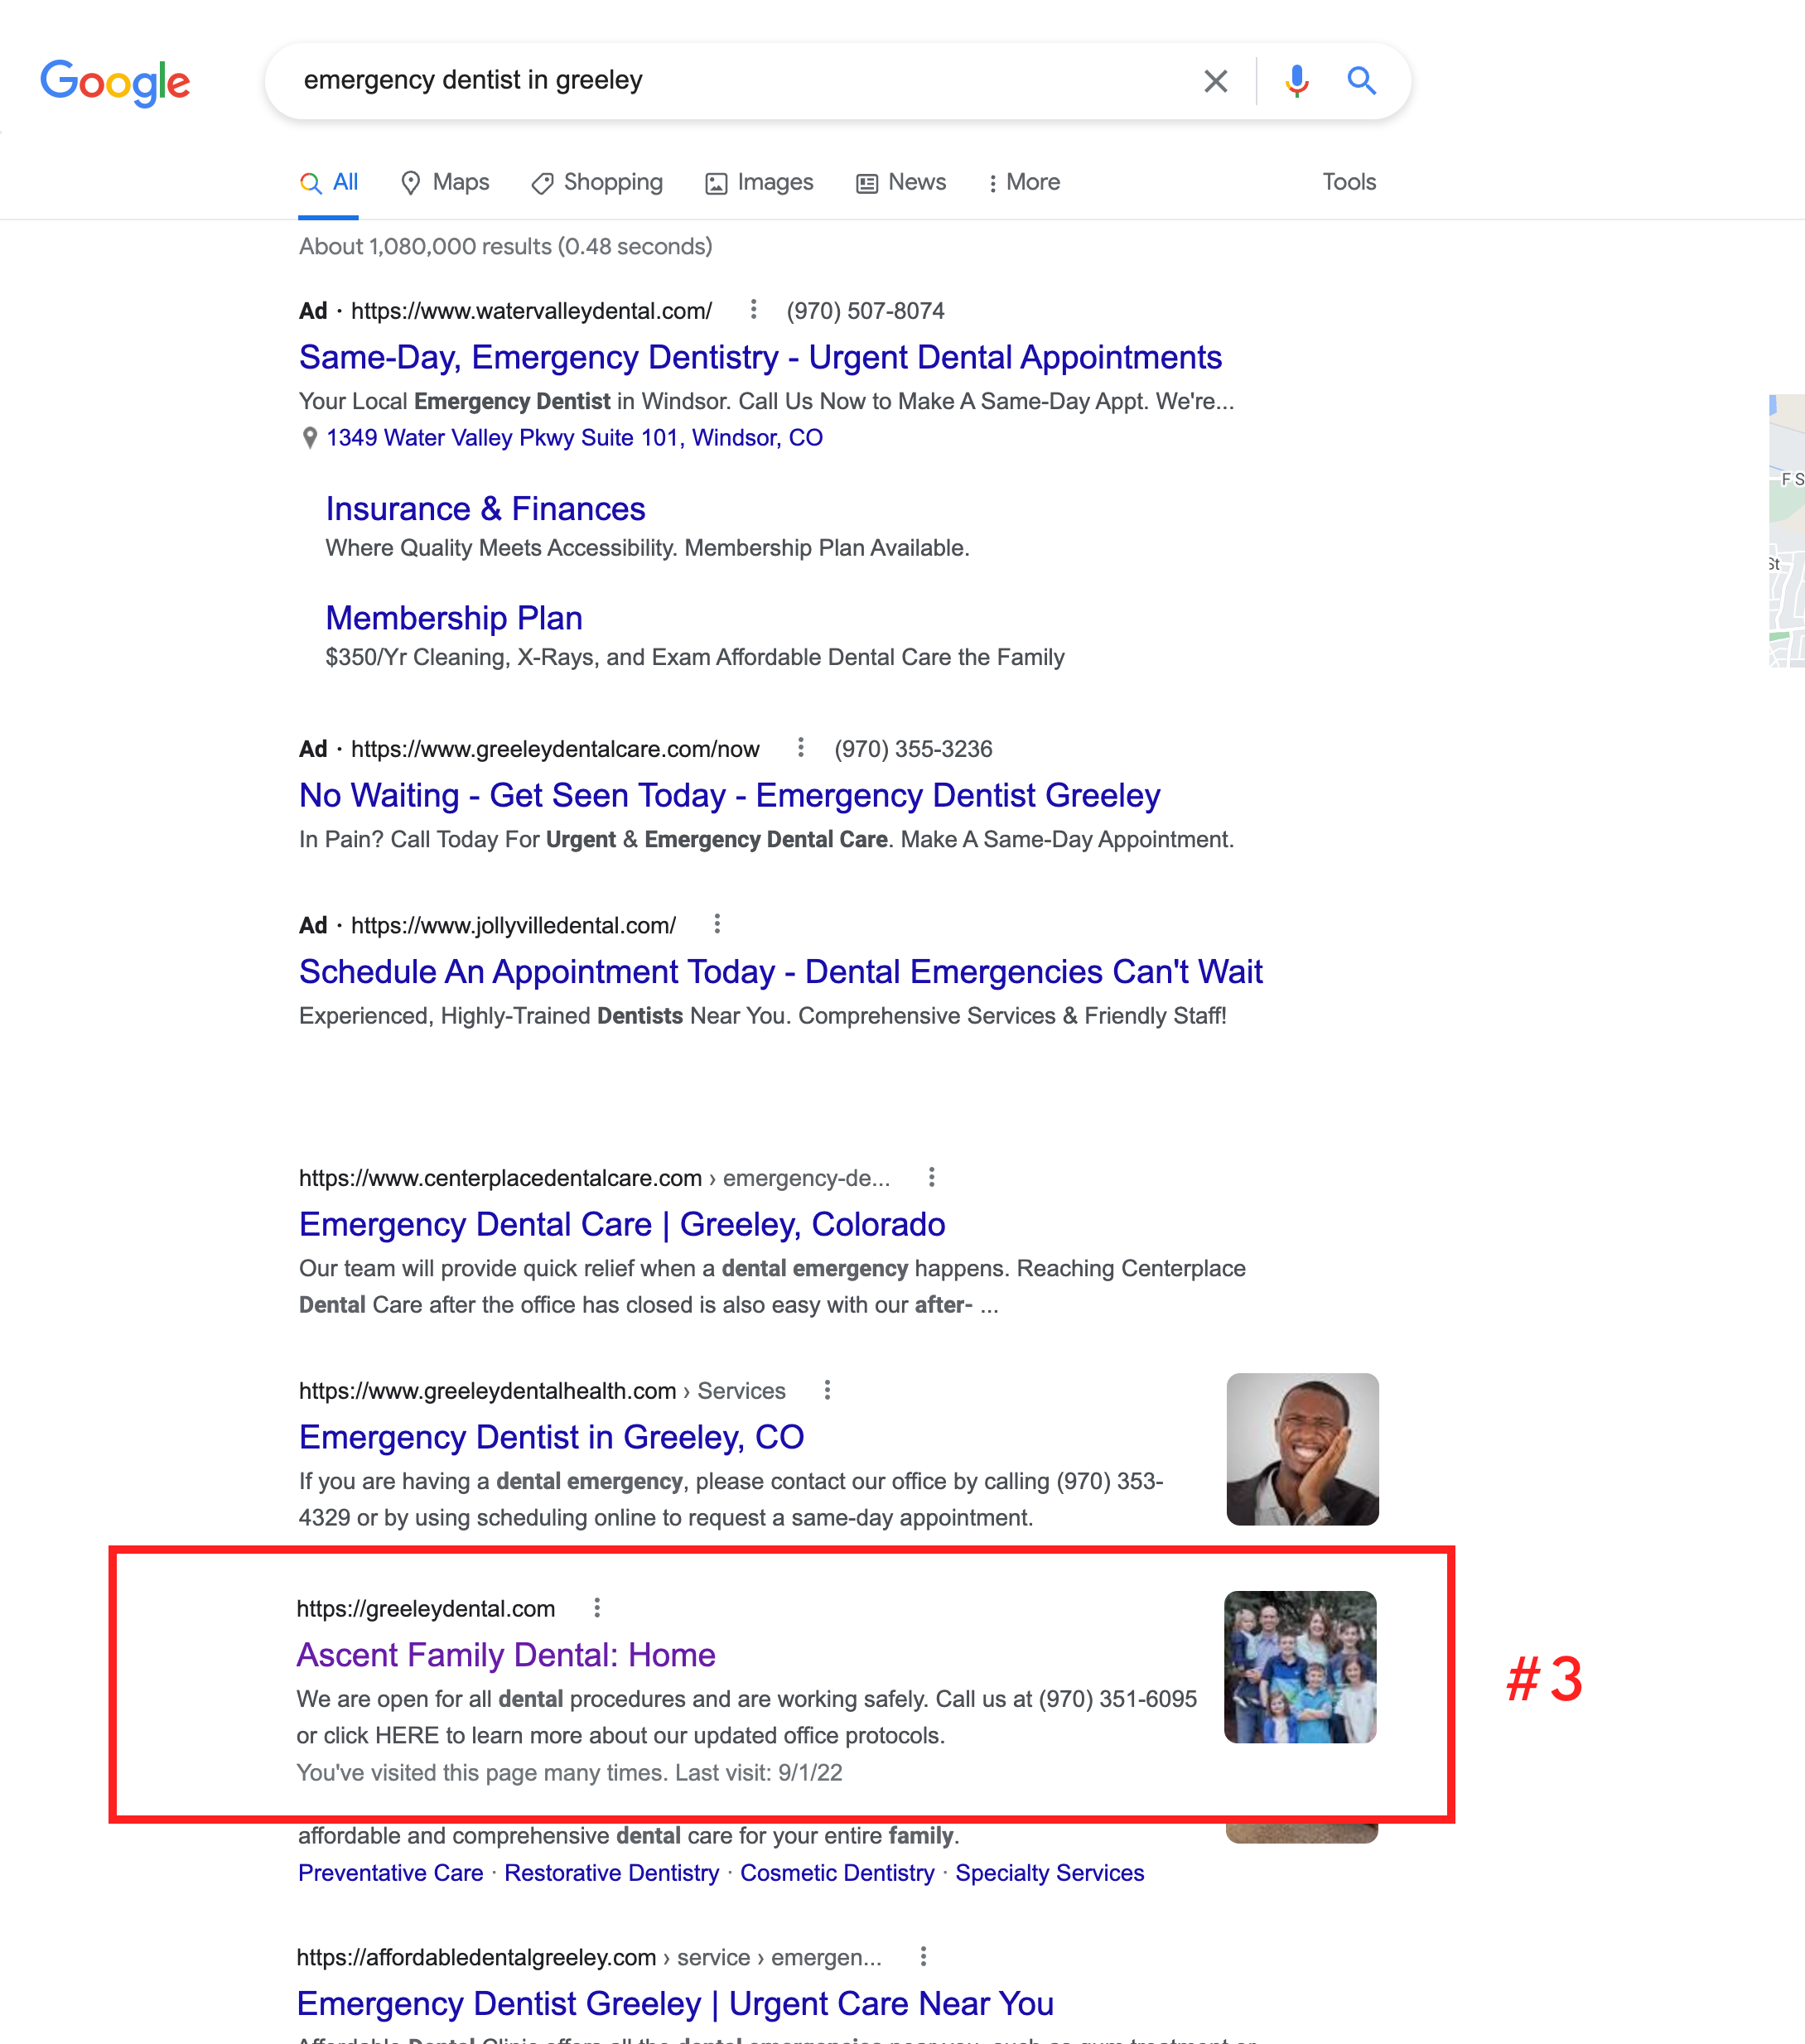1805x2044 pixels.
Task: Open the More search options menu
Action: pos(1023,182)
